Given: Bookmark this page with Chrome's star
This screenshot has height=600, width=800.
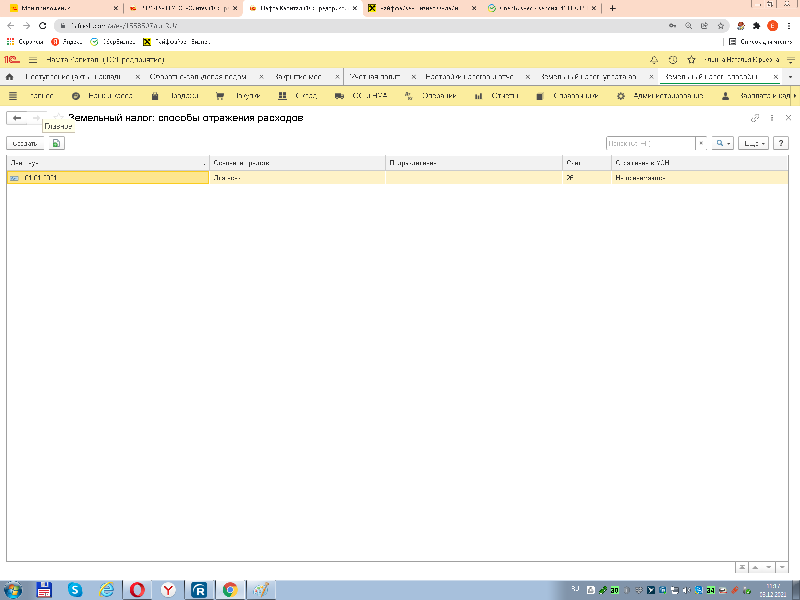Looking at the screenshot, I should (x=720, y=26).
